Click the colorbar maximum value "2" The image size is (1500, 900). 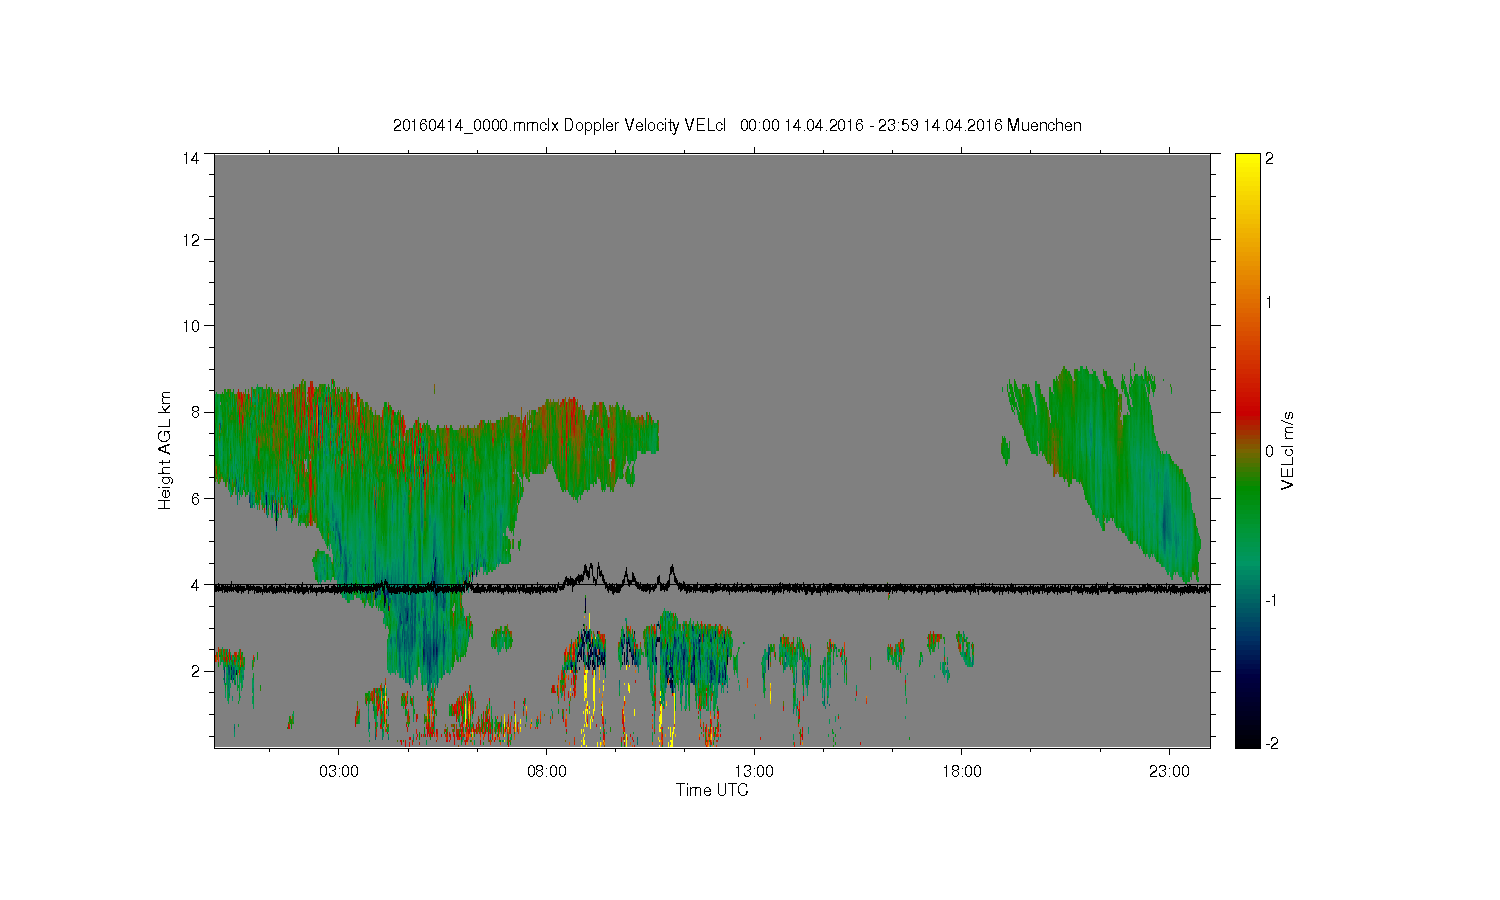click(1270, 158)
